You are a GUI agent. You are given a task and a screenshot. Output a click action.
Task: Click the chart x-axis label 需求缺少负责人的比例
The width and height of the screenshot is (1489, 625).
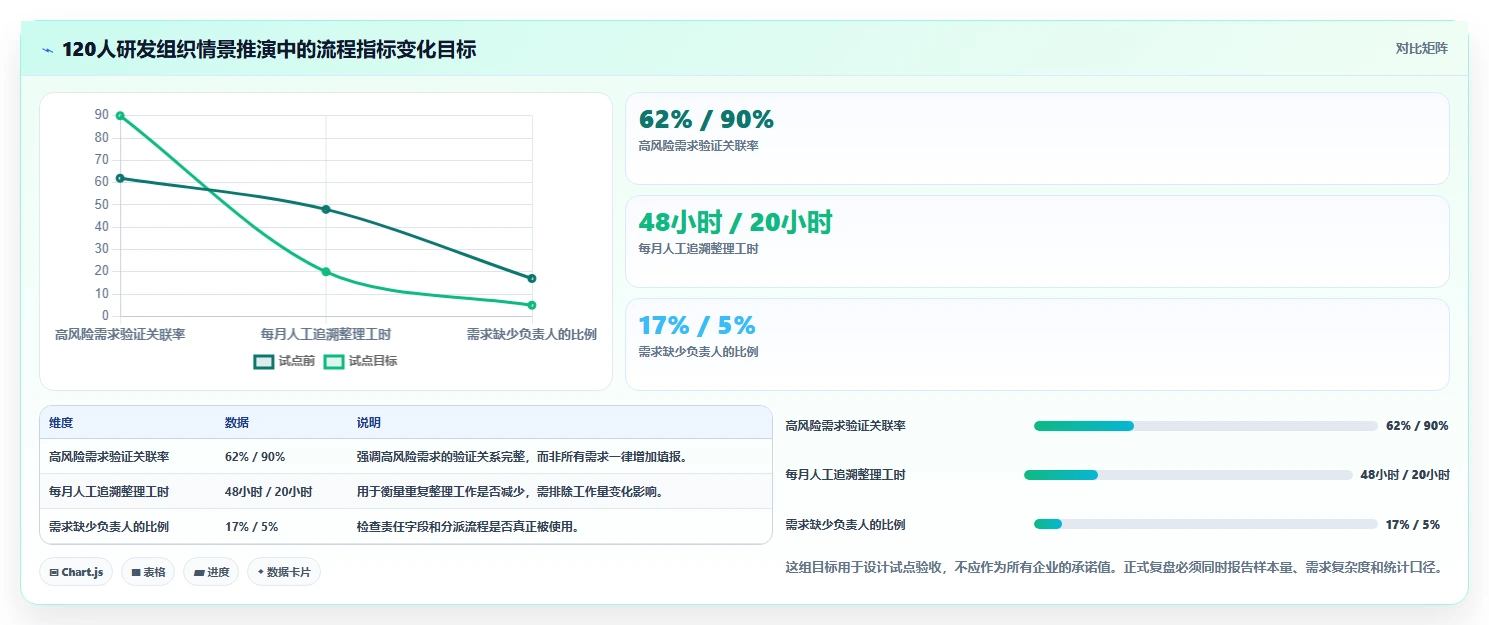tap(532, 334)
